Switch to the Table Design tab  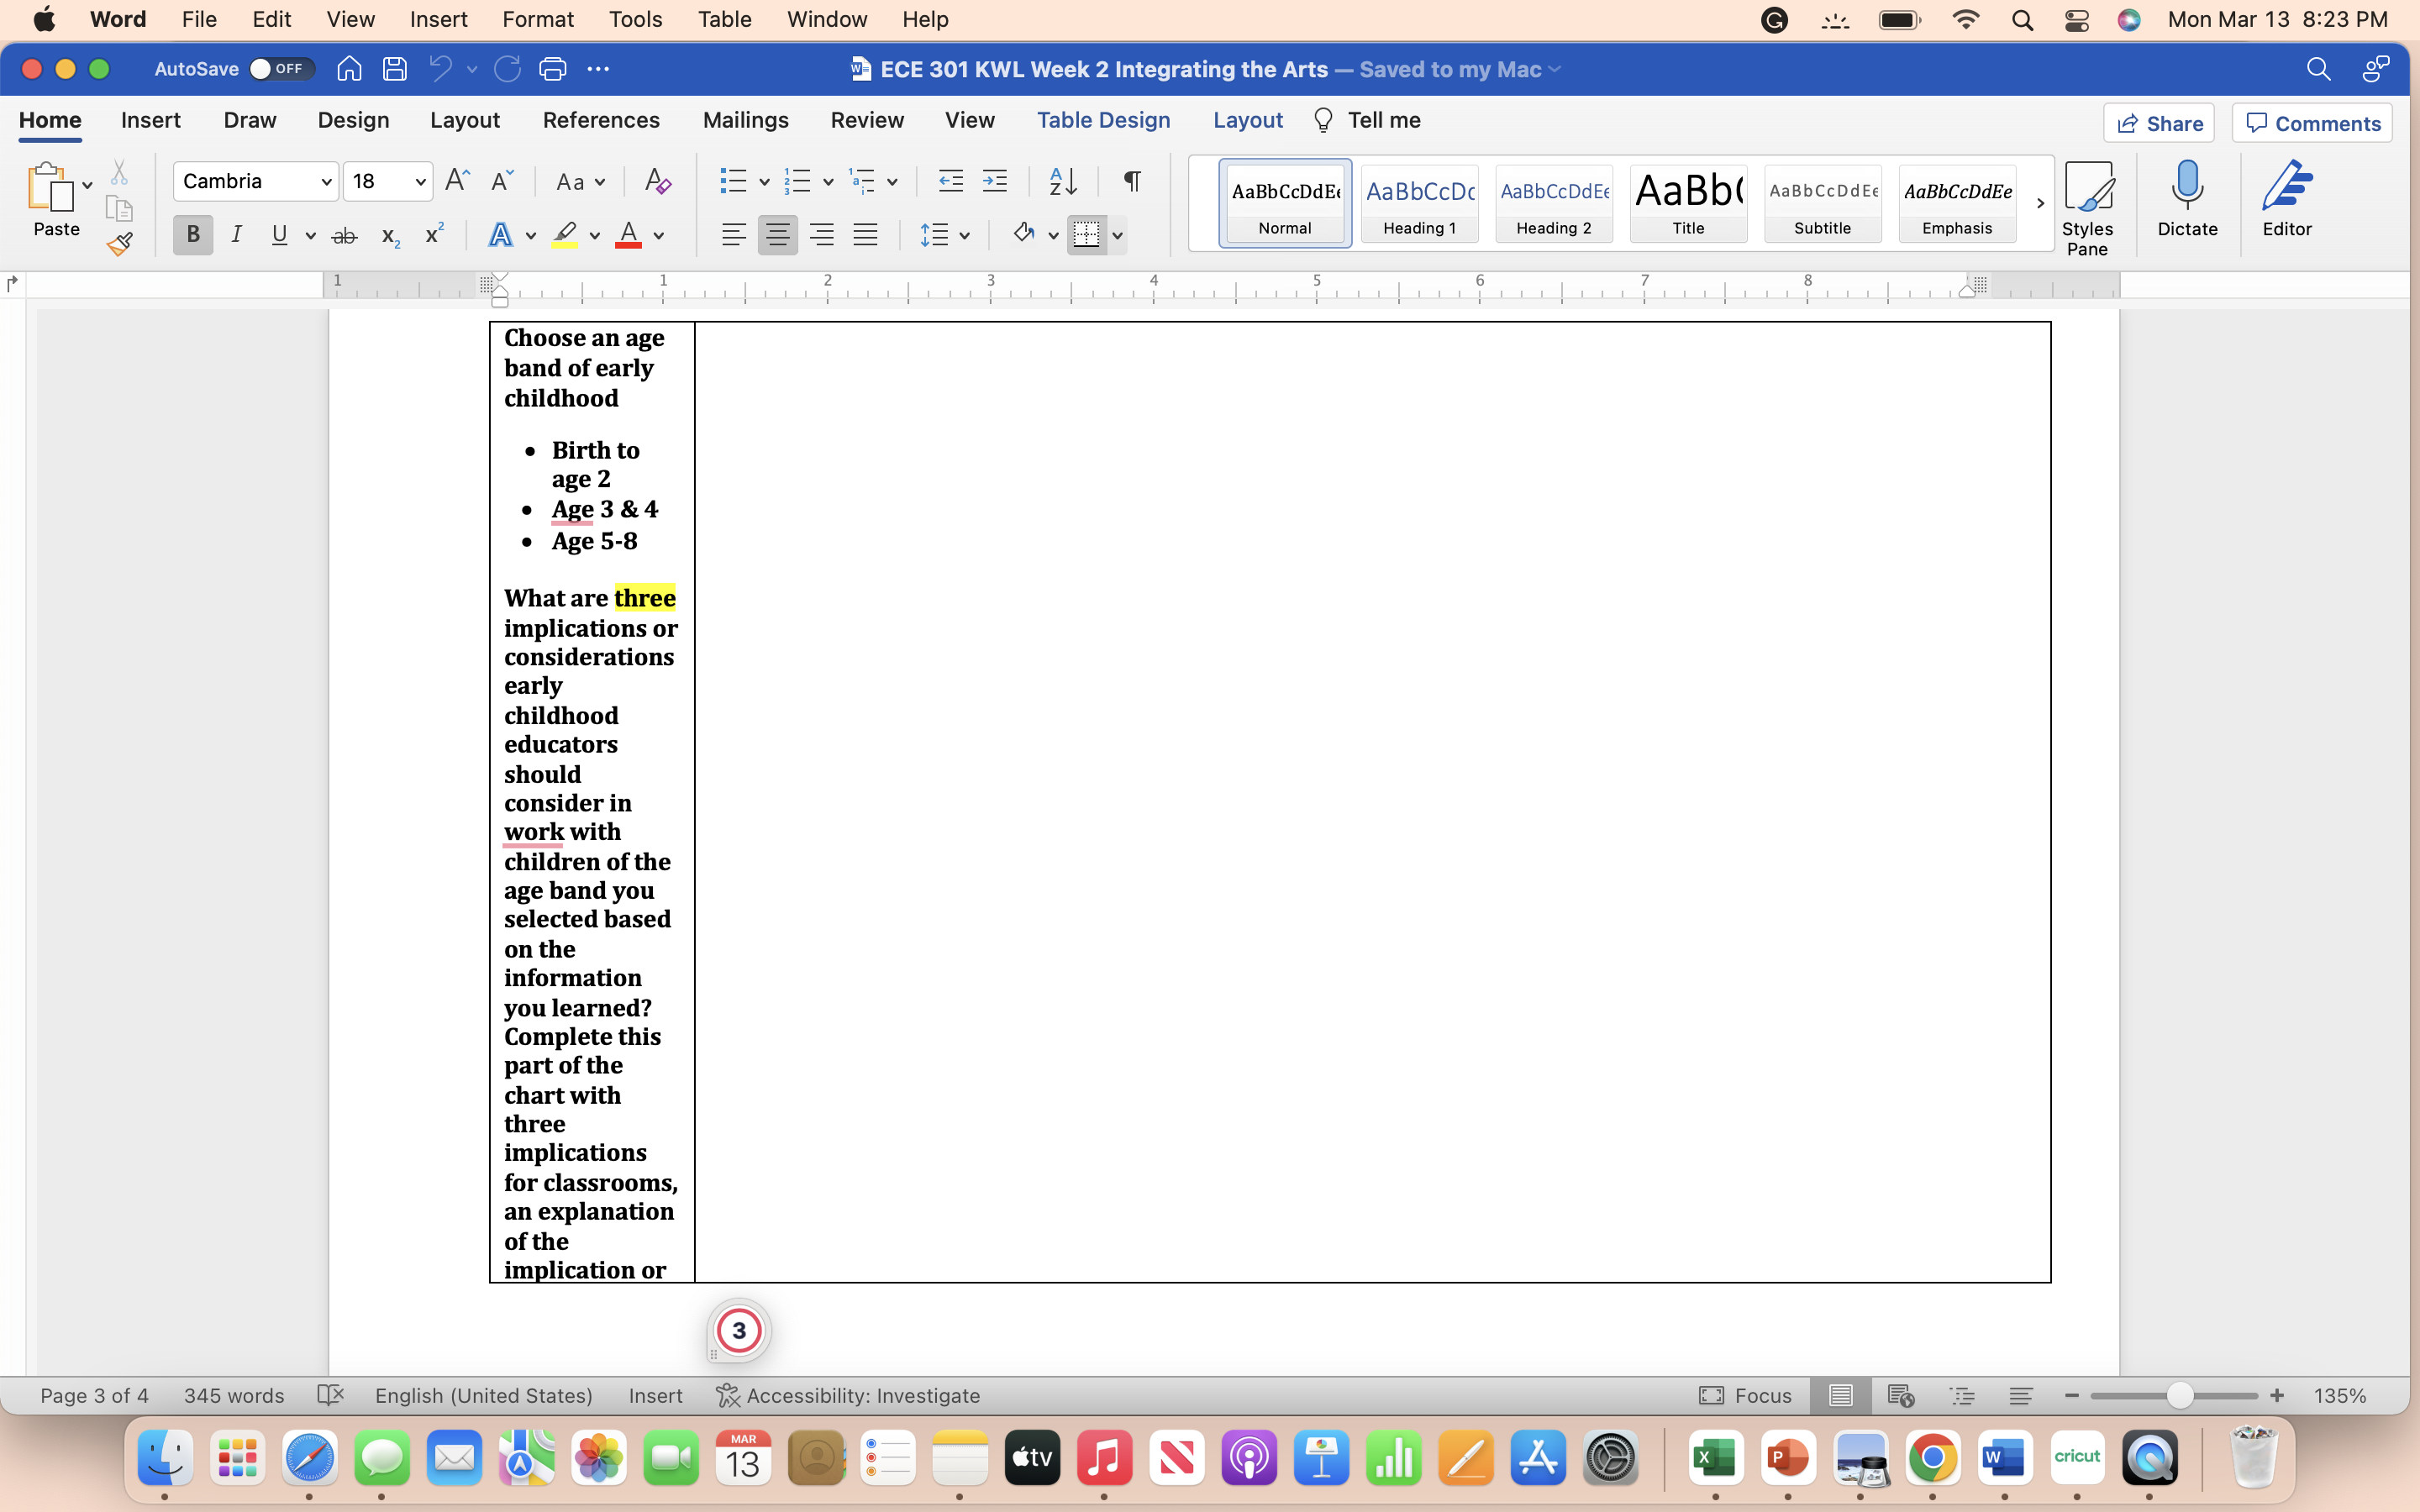[x=1103, y=120]
